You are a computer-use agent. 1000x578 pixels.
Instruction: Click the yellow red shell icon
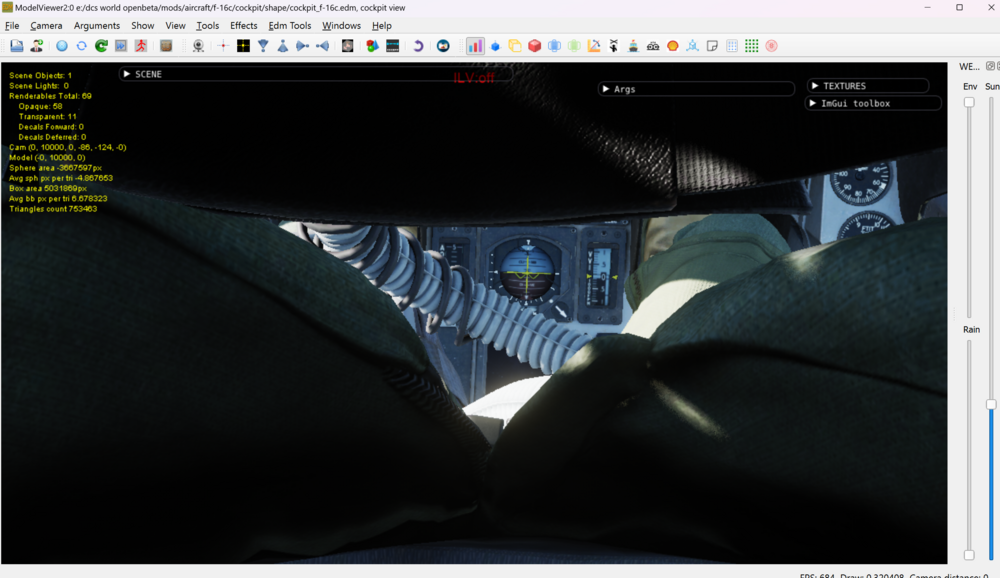(673, 46)
